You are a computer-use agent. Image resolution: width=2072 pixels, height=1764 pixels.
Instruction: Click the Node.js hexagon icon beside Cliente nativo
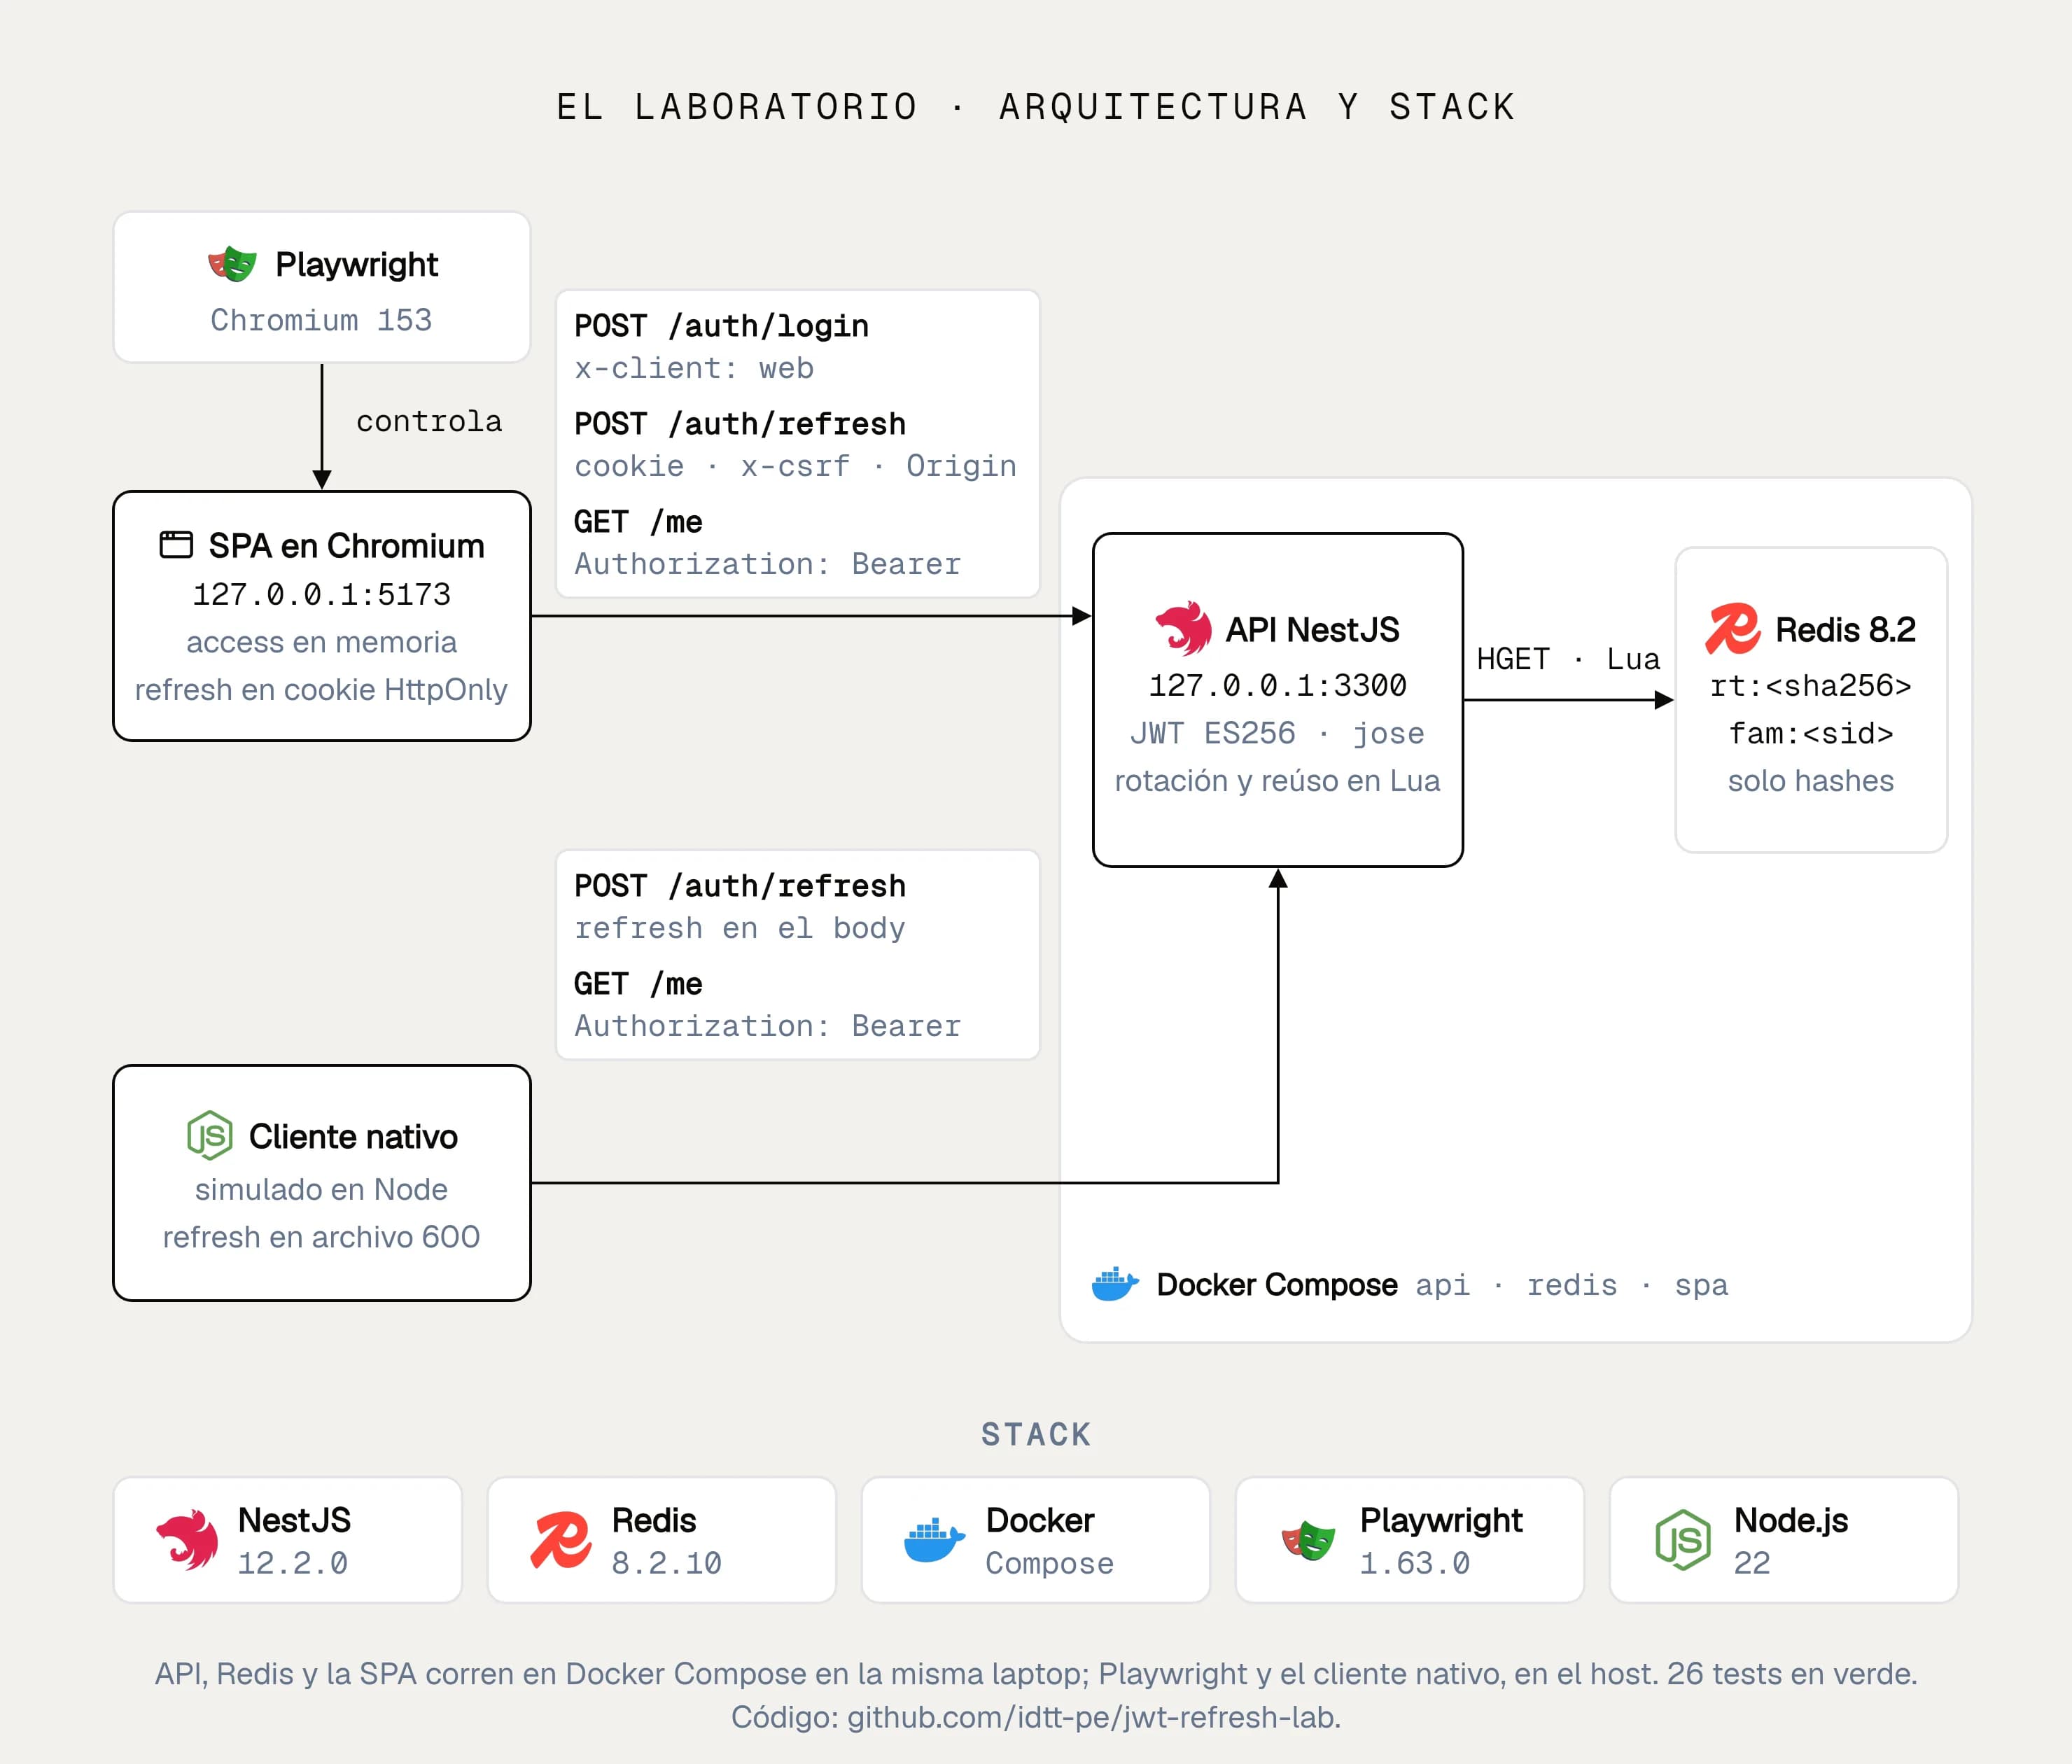210,1136
